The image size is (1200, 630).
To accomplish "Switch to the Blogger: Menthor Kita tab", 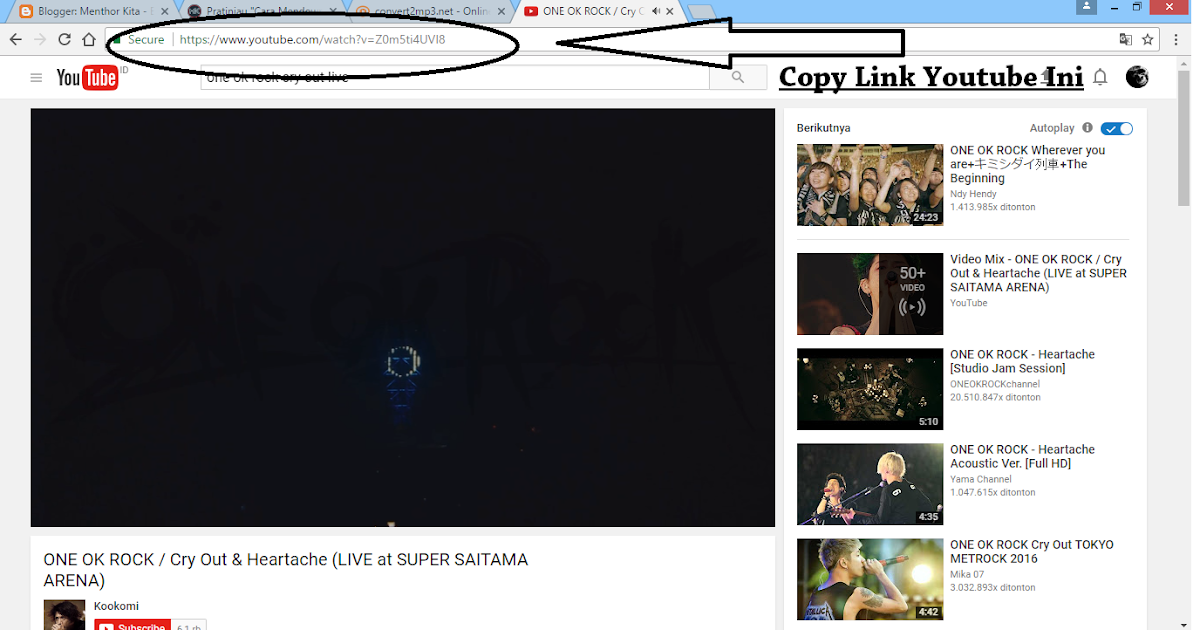I will (90, 11).
